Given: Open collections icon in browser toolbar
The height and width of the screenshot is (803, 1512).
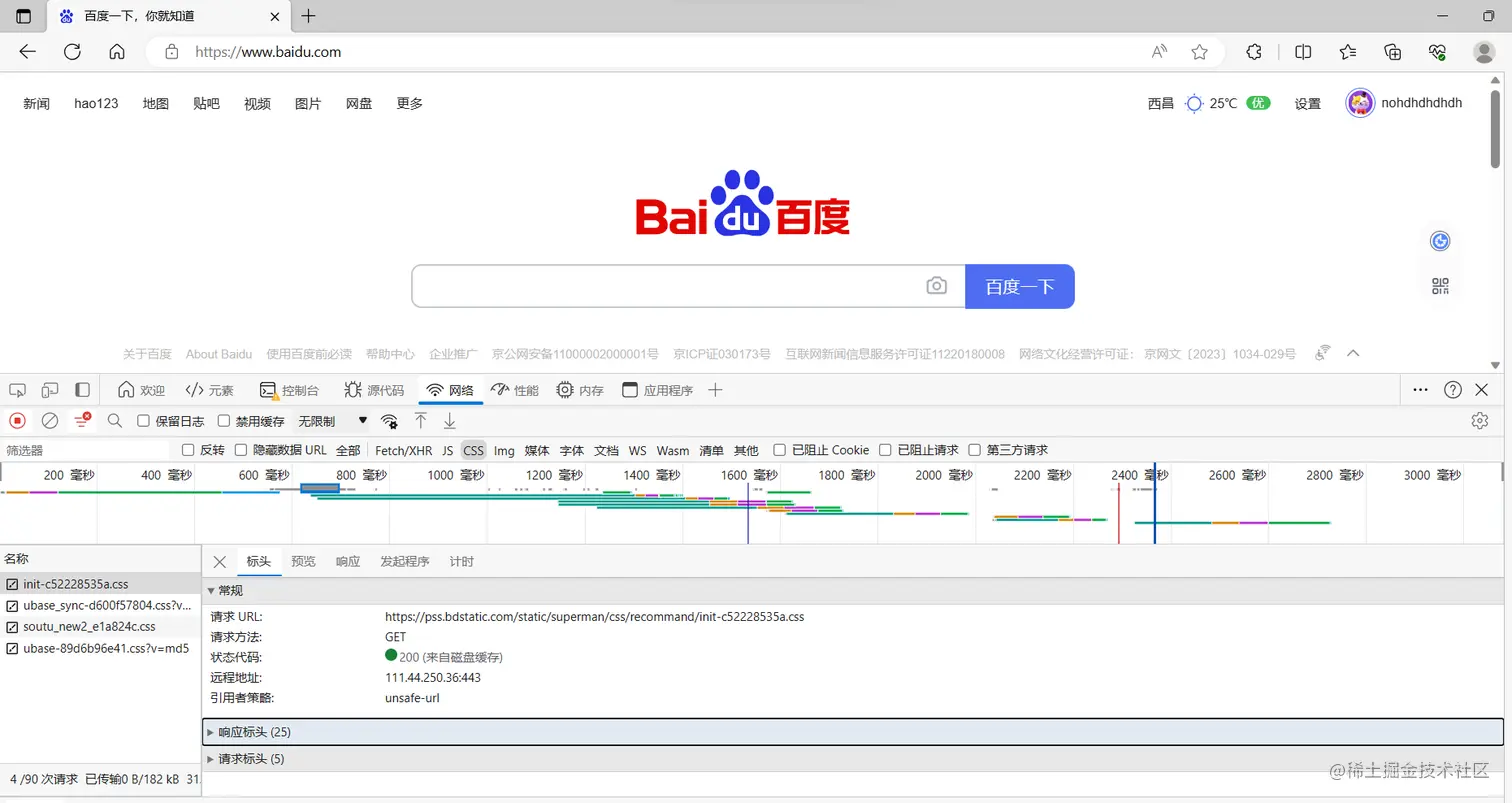Looking at the screenshot, I should pyautogui.click(x=1393, y=52).
